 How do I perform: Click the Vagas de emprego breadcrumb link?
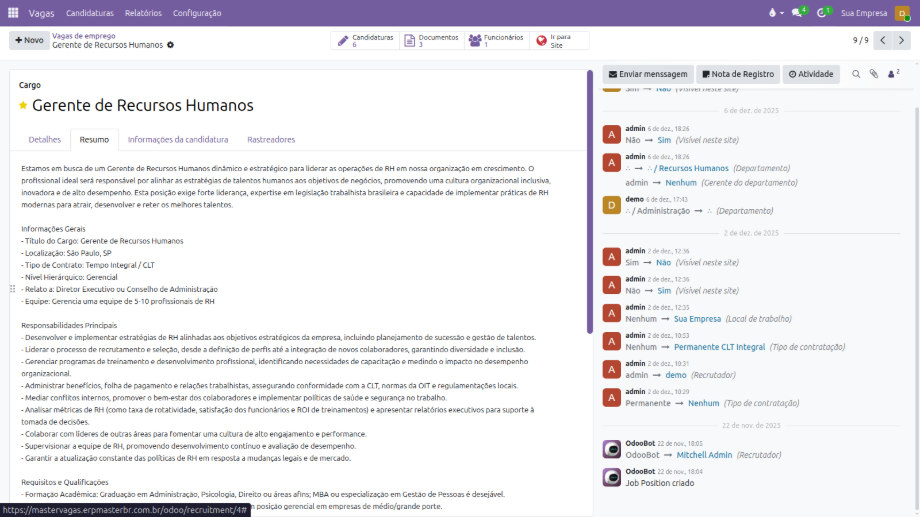[83, 35]
